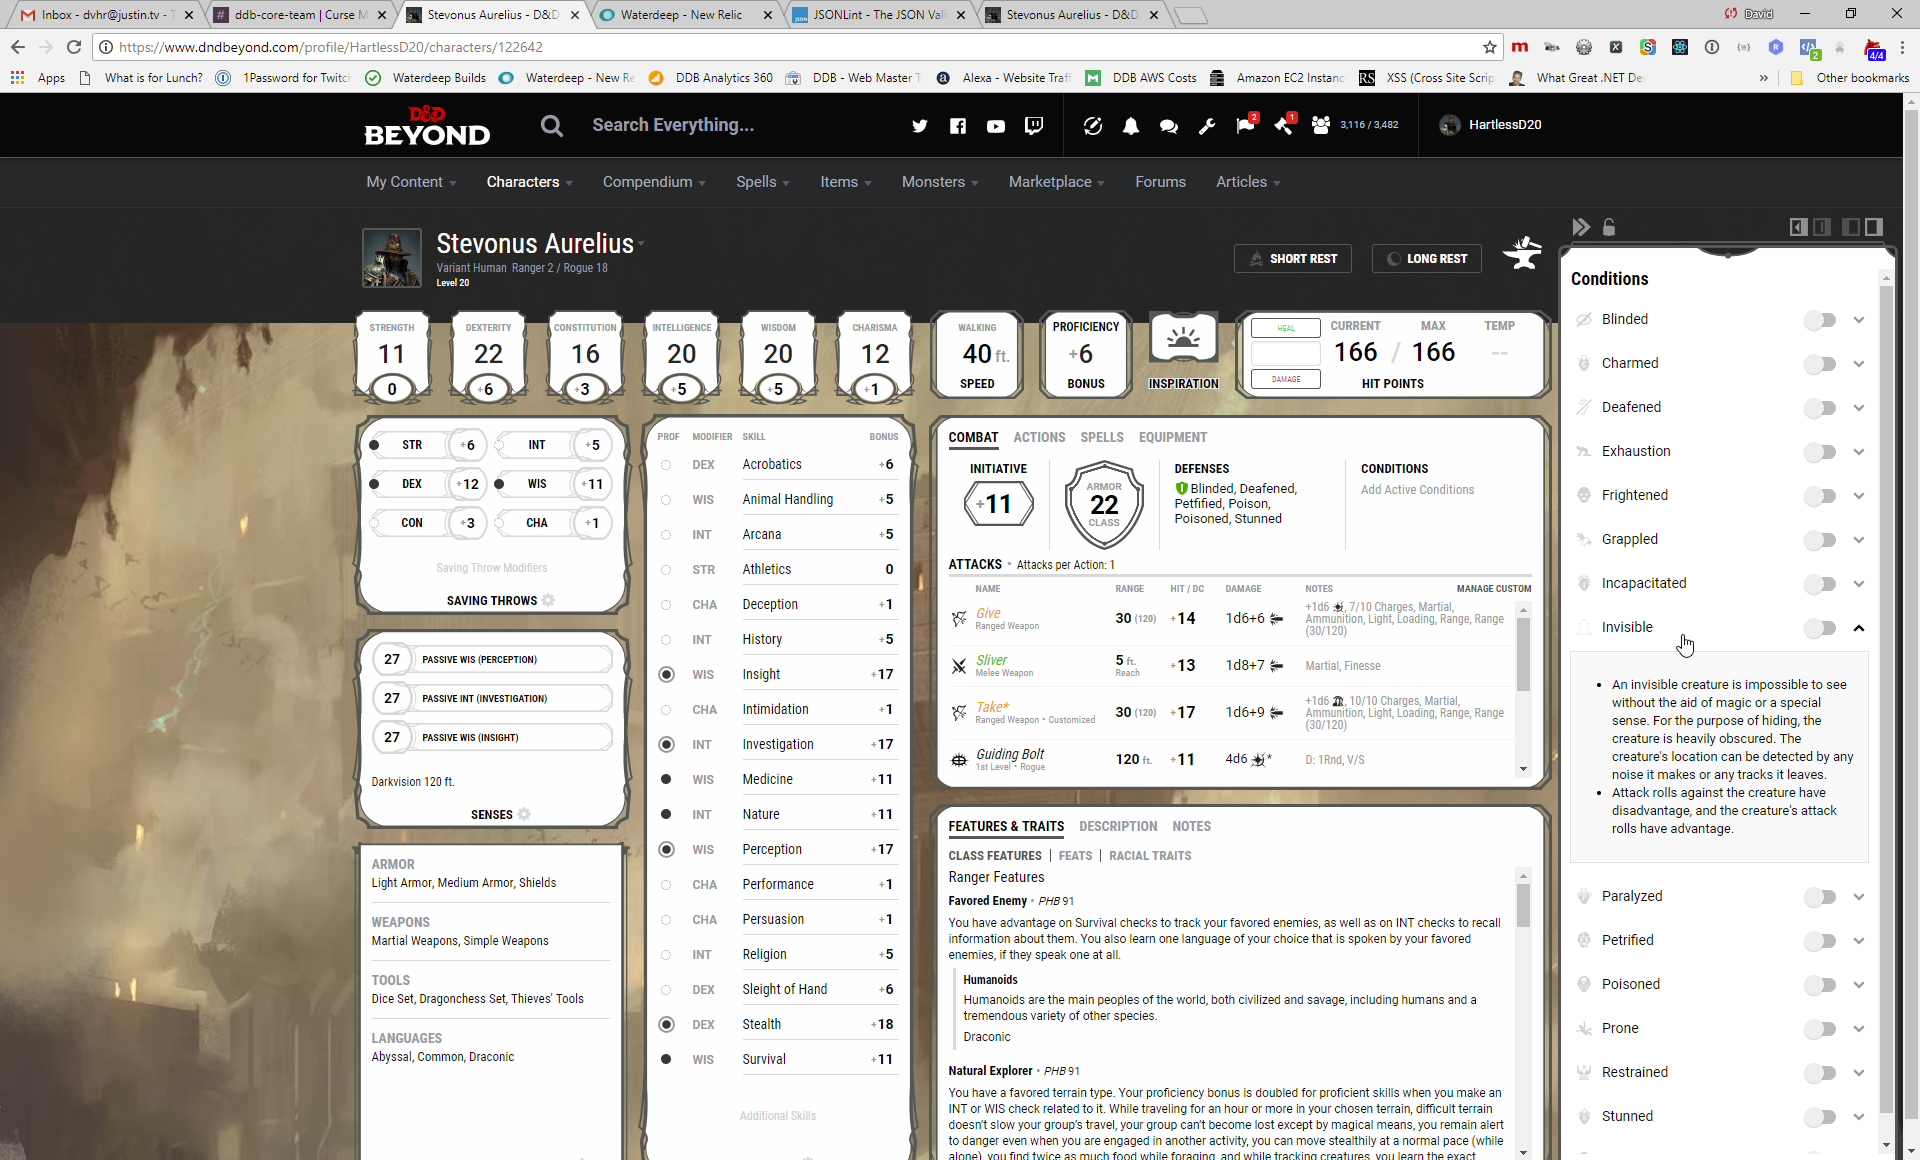The image size is (1920, 1160).
Task: Switch to the Actions tab
Action: [1039, 437]
